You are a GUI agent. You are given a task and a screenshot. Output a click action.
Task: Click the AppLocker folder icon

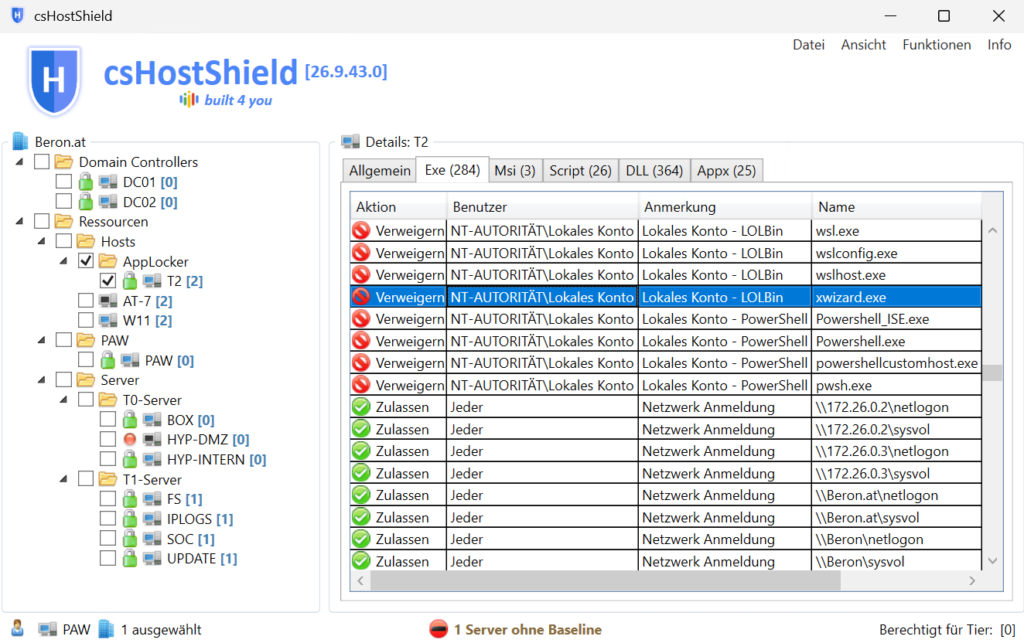[108, 261]
